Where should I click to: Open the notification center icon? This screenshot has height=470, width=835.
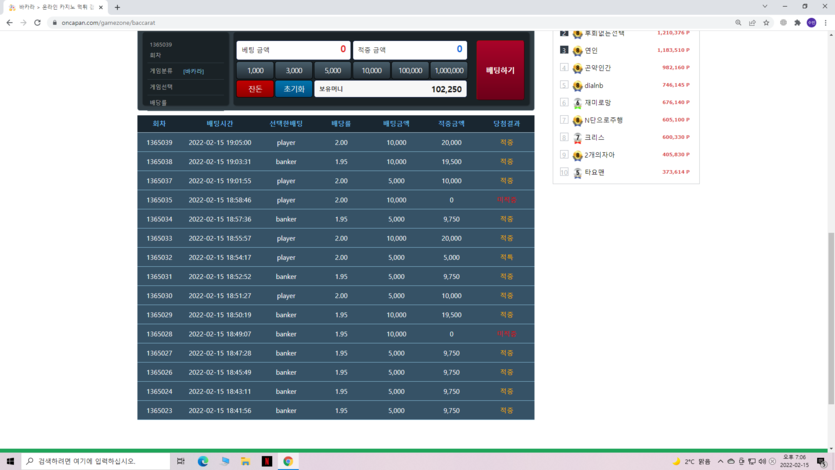click(822, 461)
